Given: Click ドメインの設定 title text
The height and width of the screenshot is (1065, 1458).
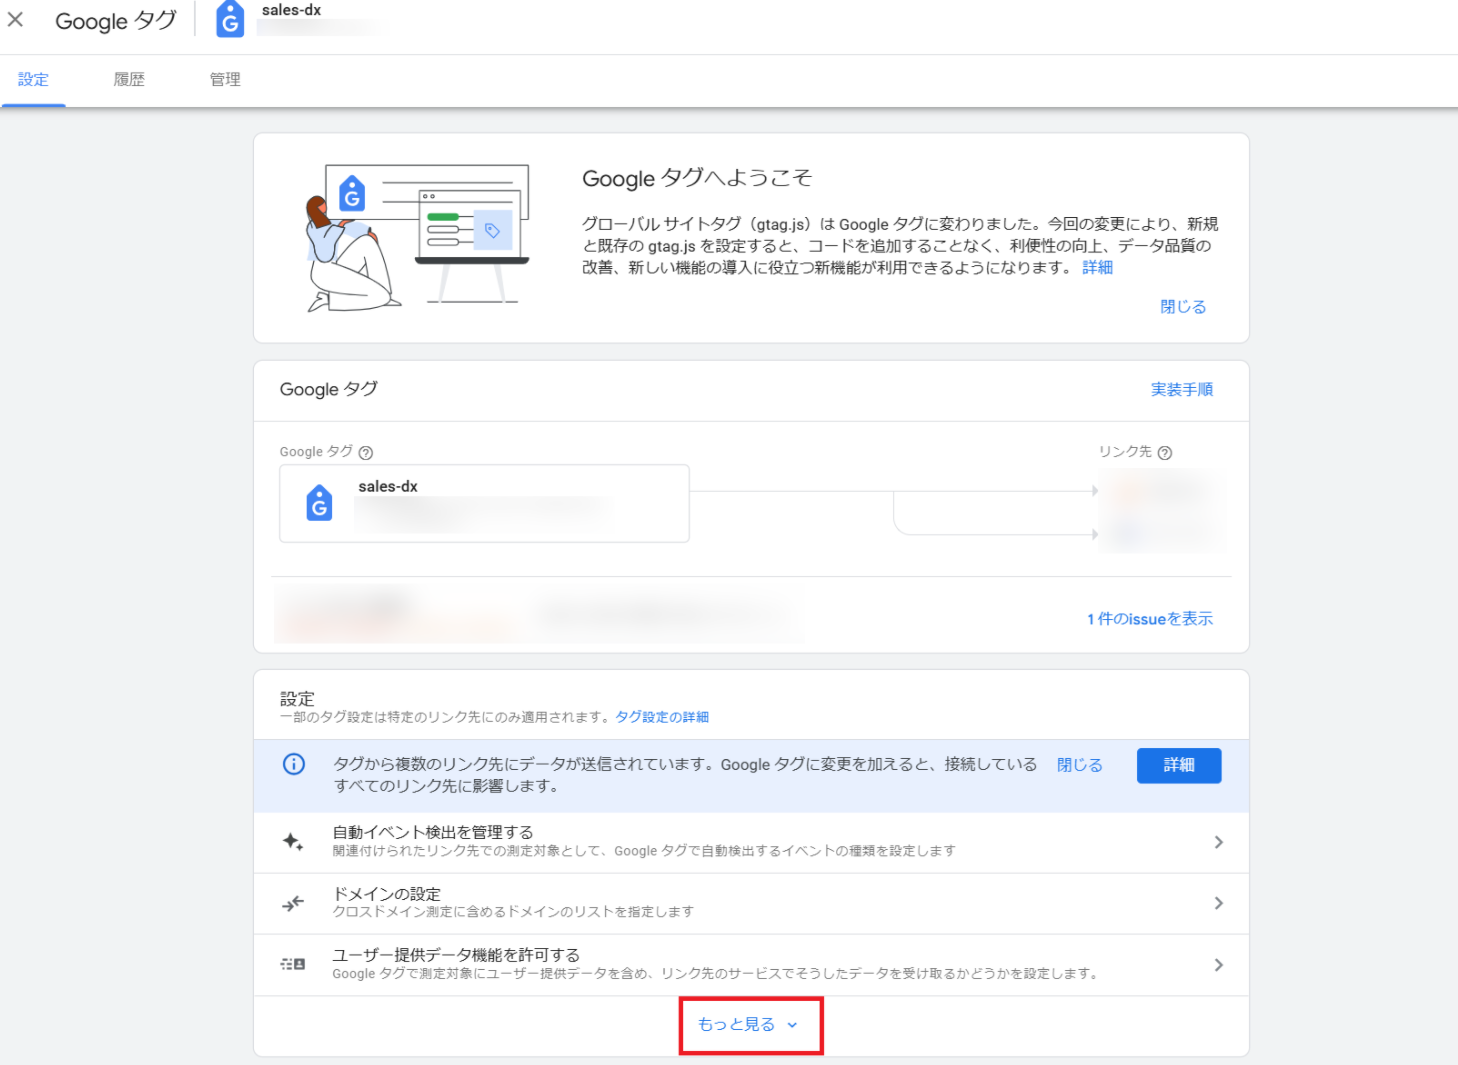Looking at the screenshot, I should pos(387,894).
